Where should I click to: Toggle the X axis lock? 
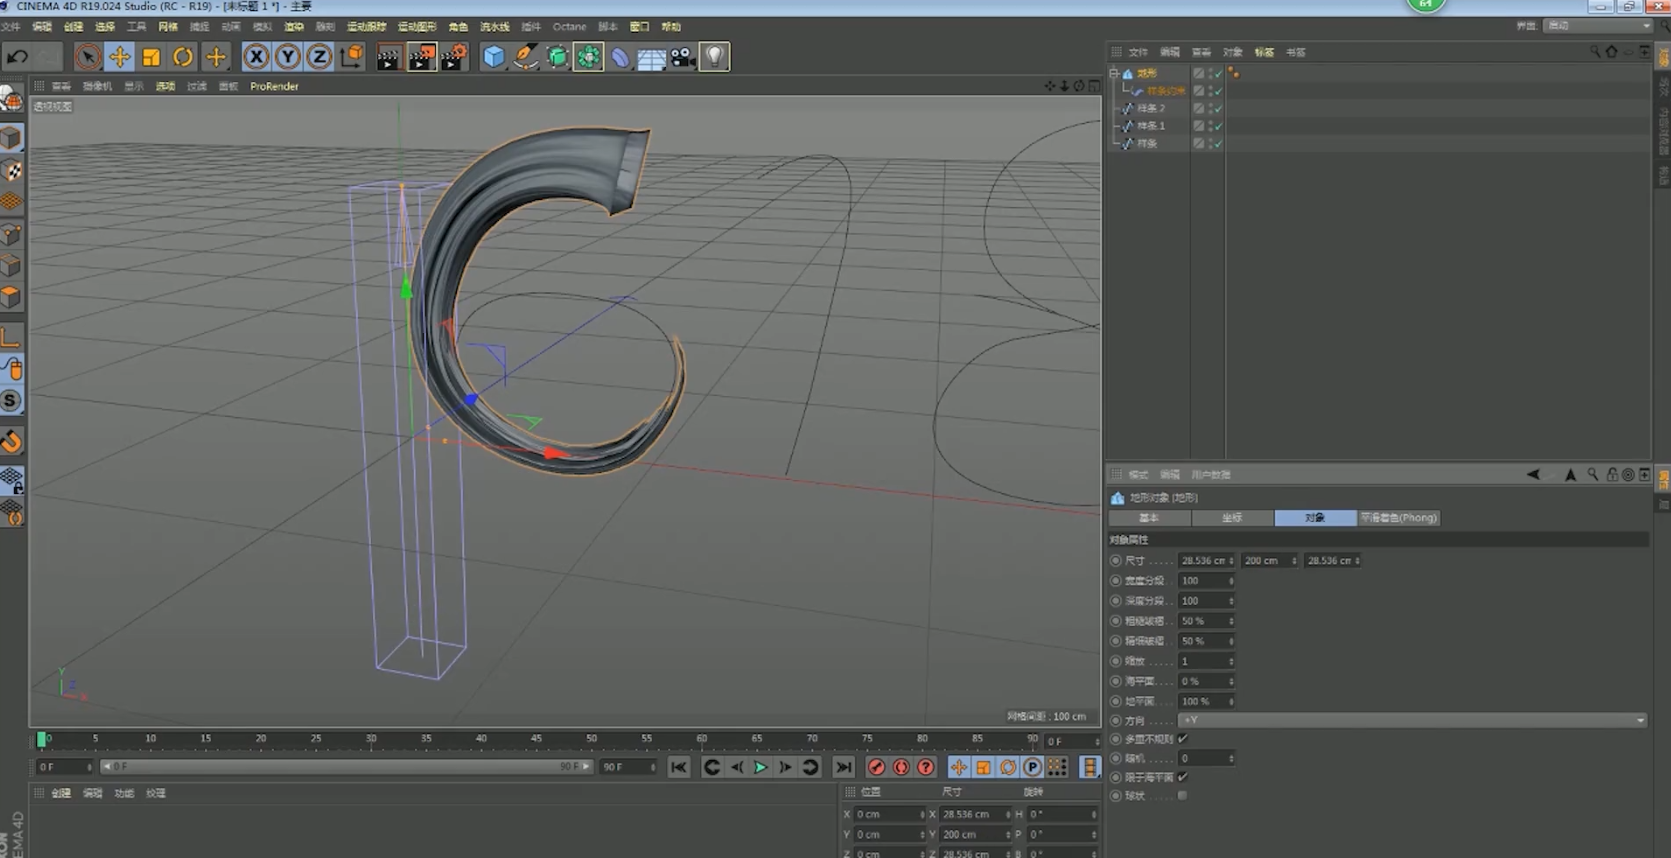[x=256, y=57]
